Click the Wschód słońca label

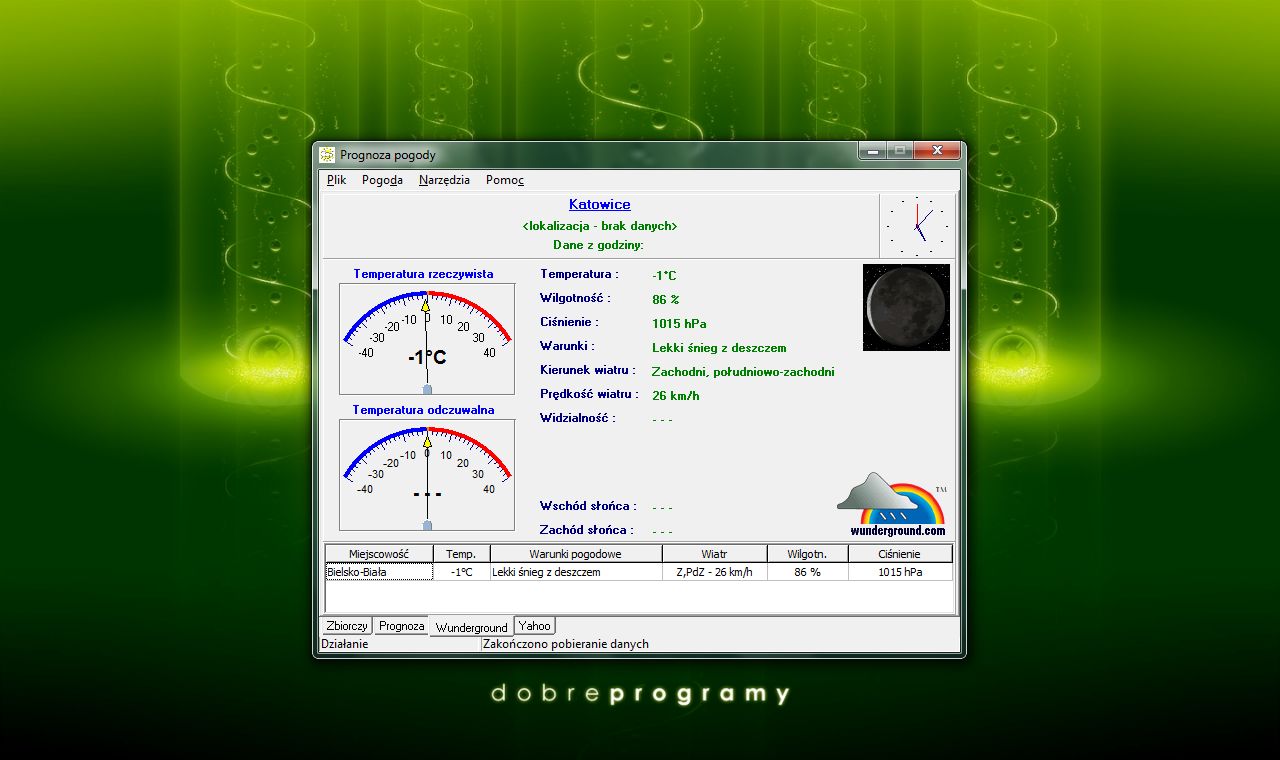point(588,506)
